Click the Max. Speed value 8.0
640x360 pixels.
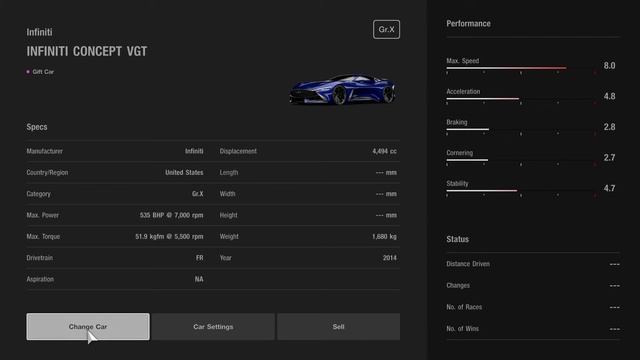click(x=609, y=66)
